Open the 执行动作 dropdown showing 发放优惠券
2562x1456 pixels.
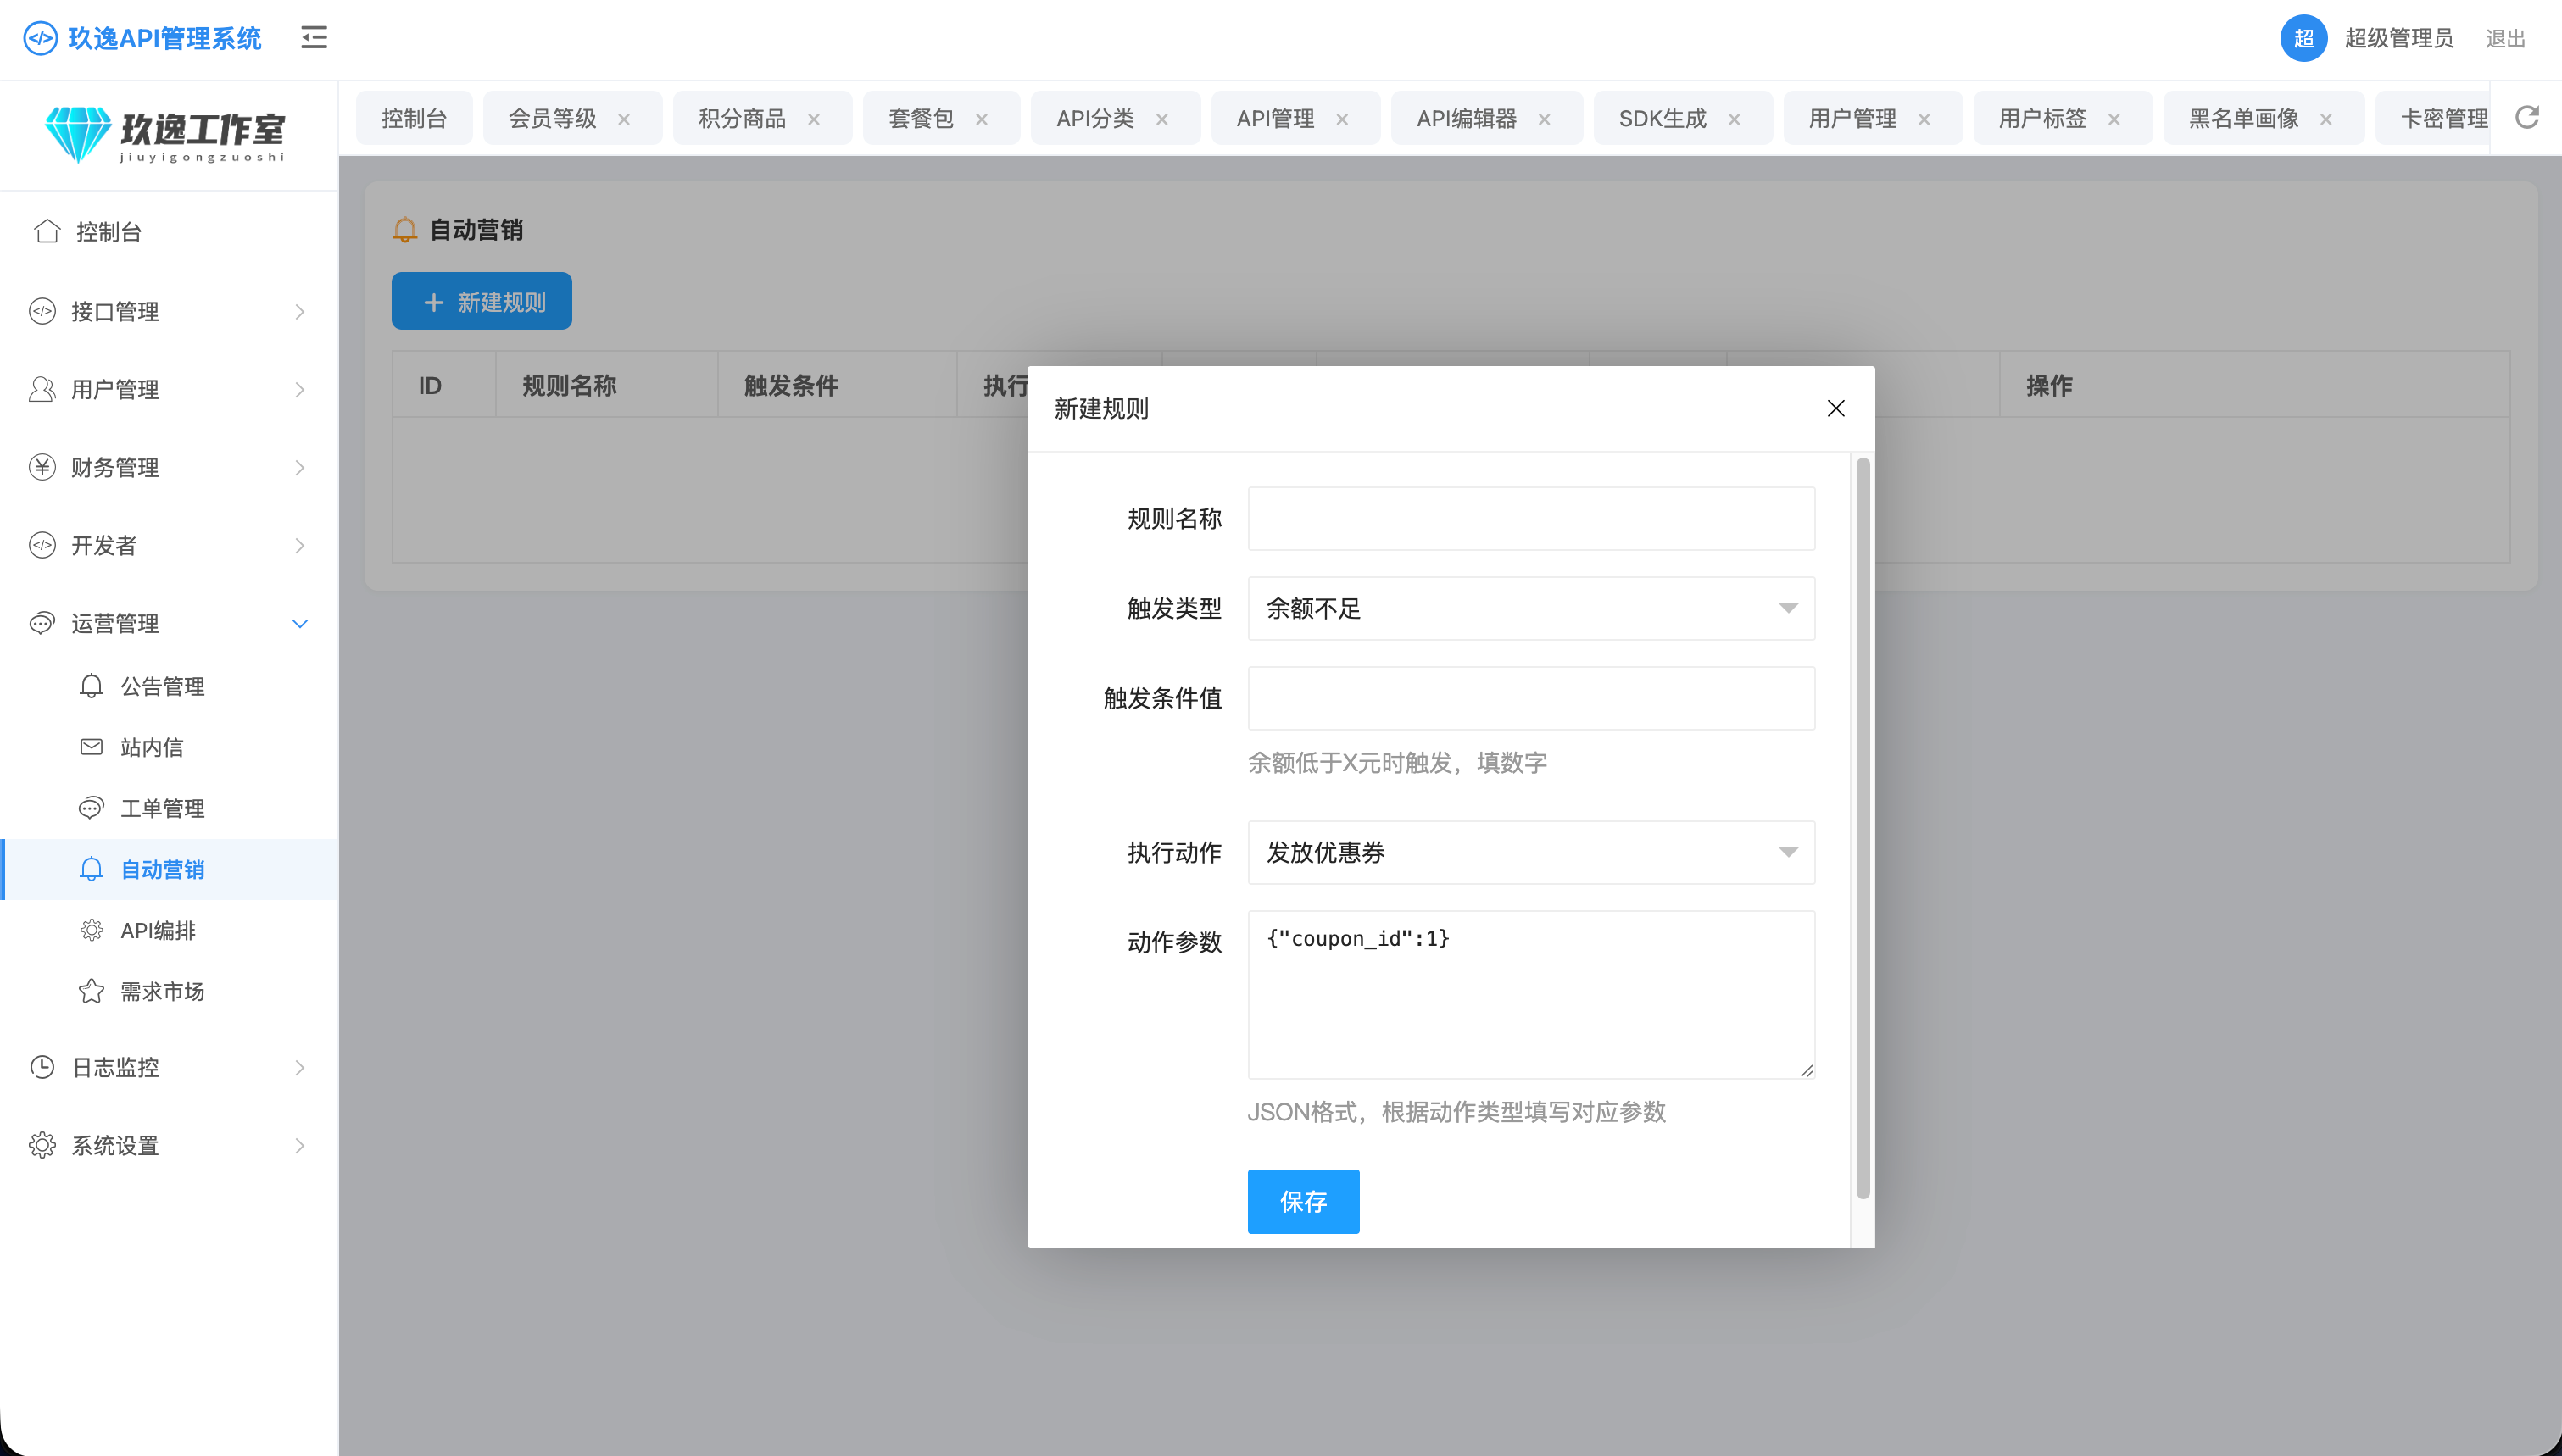pos(1531,852)
